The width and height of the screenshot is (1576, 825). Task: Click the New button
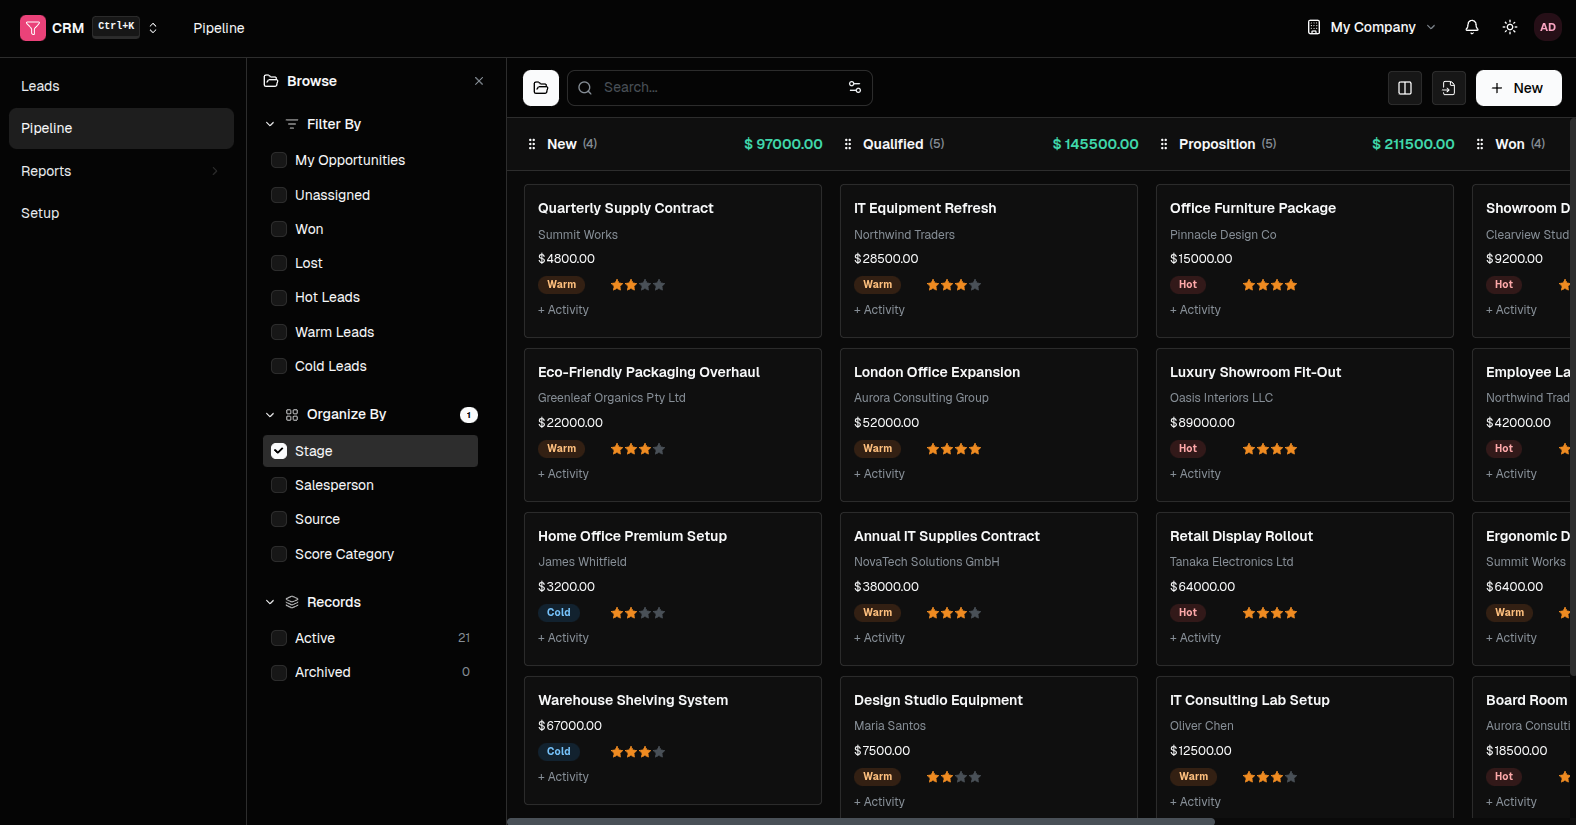1518,88
